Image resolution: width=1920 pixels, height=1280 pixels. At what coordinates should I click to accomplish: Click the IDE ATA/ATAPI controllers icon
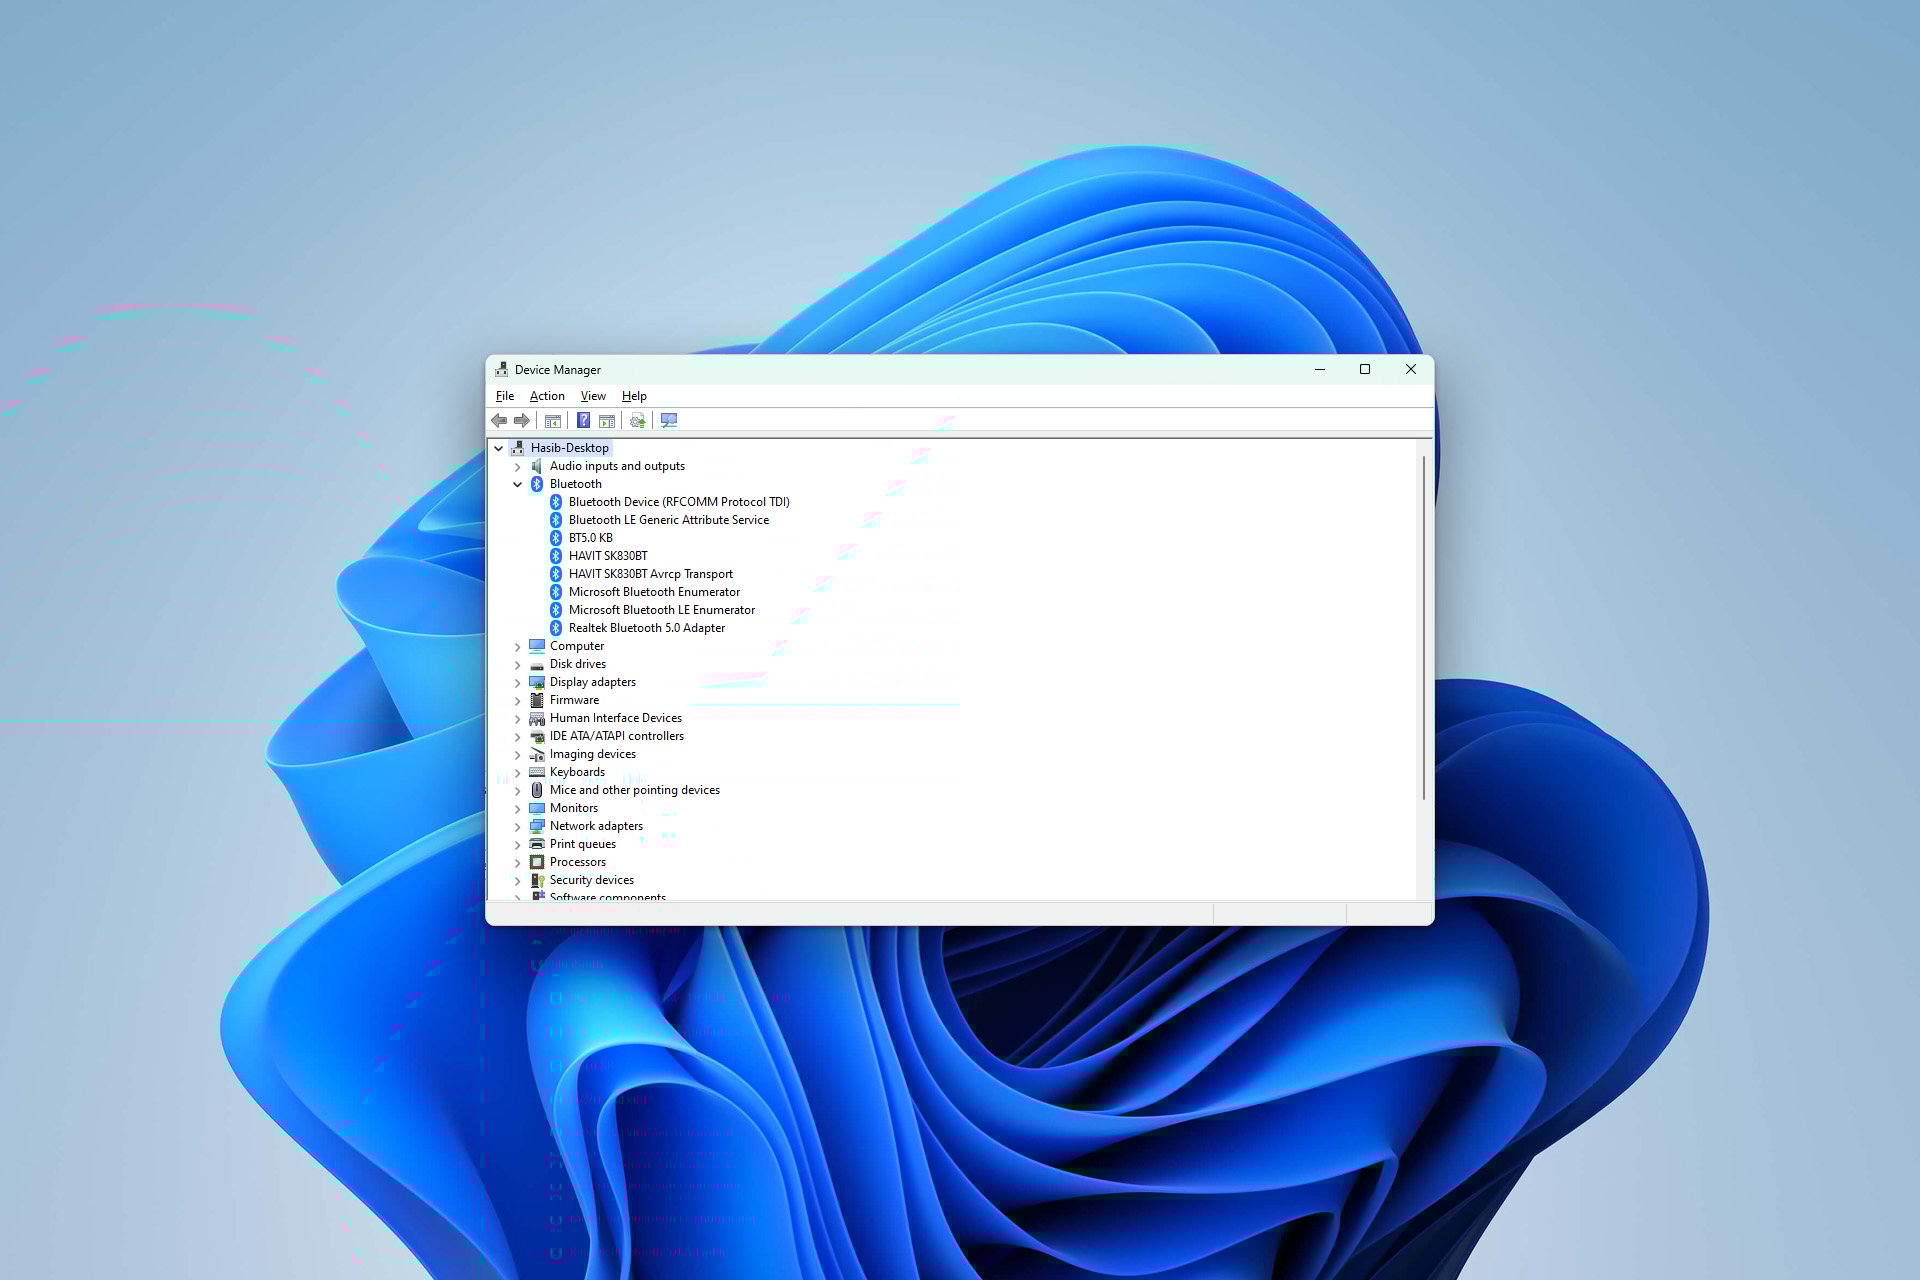click(x=537, y=736)
